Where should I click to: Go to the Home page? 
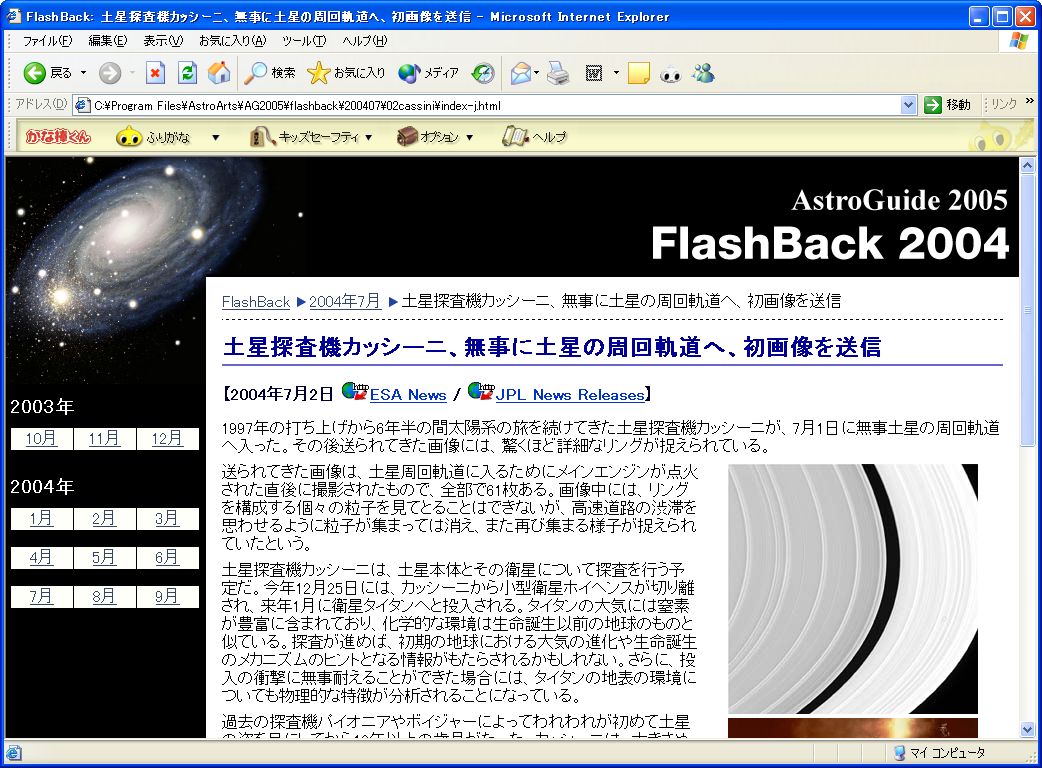pyautogui.click(x=219, y=73)
